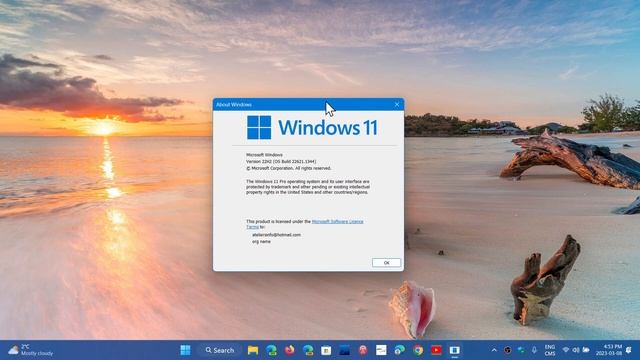Screen dimensions: 640x360
Task: Open the Wi-Fi network flyout
Action: coord(566,350)
